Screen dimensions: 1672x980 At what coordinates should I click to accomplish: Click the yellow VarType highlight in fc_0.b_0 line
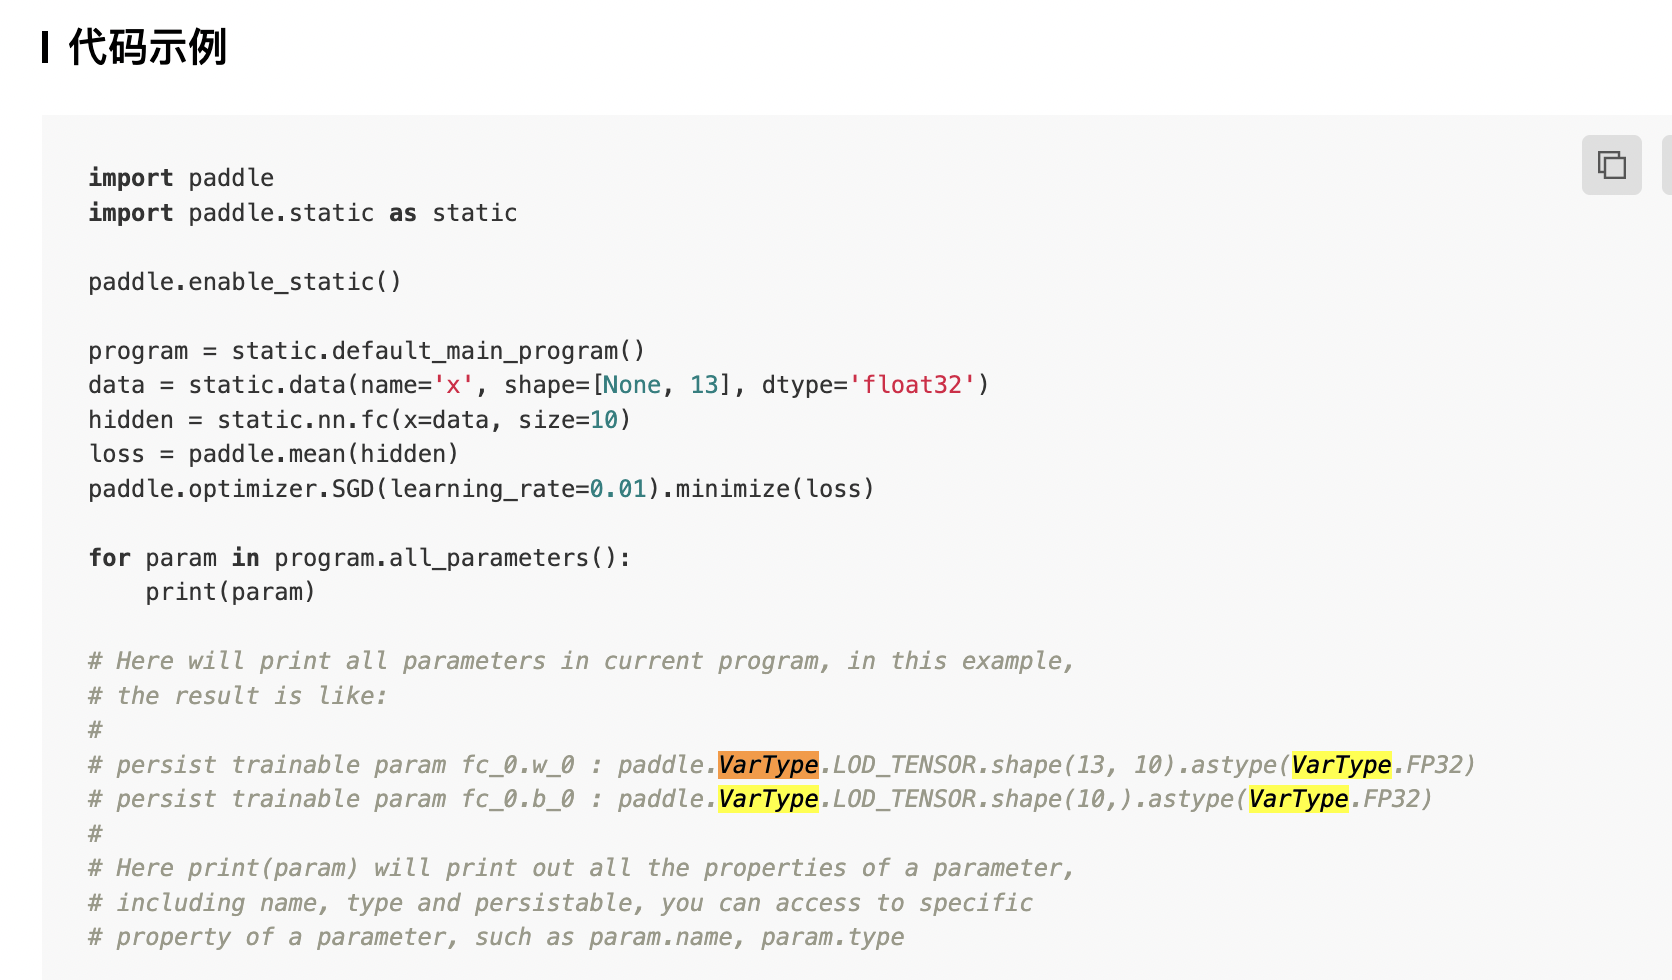[768, 798]
